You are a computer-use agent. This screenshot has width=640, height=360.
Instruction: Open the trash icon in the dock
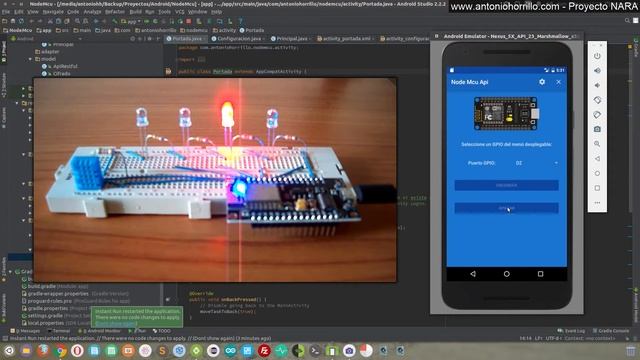click(x=631, y=351)
